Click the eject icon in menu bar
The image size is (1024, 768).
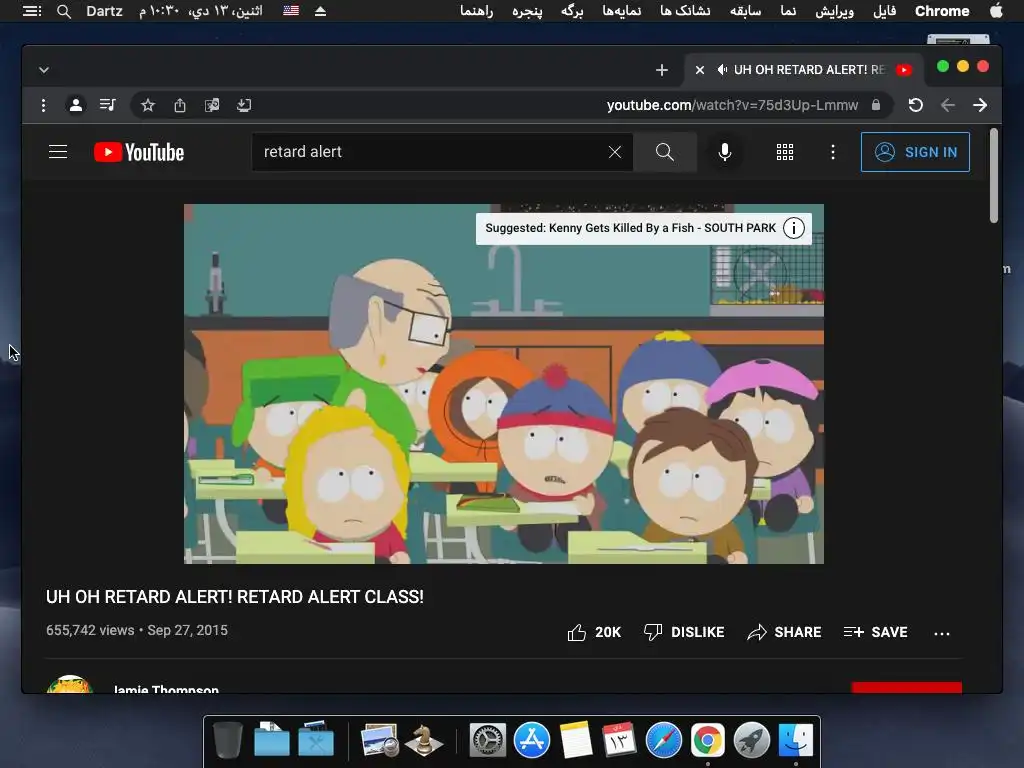click(x=320, y=11)
